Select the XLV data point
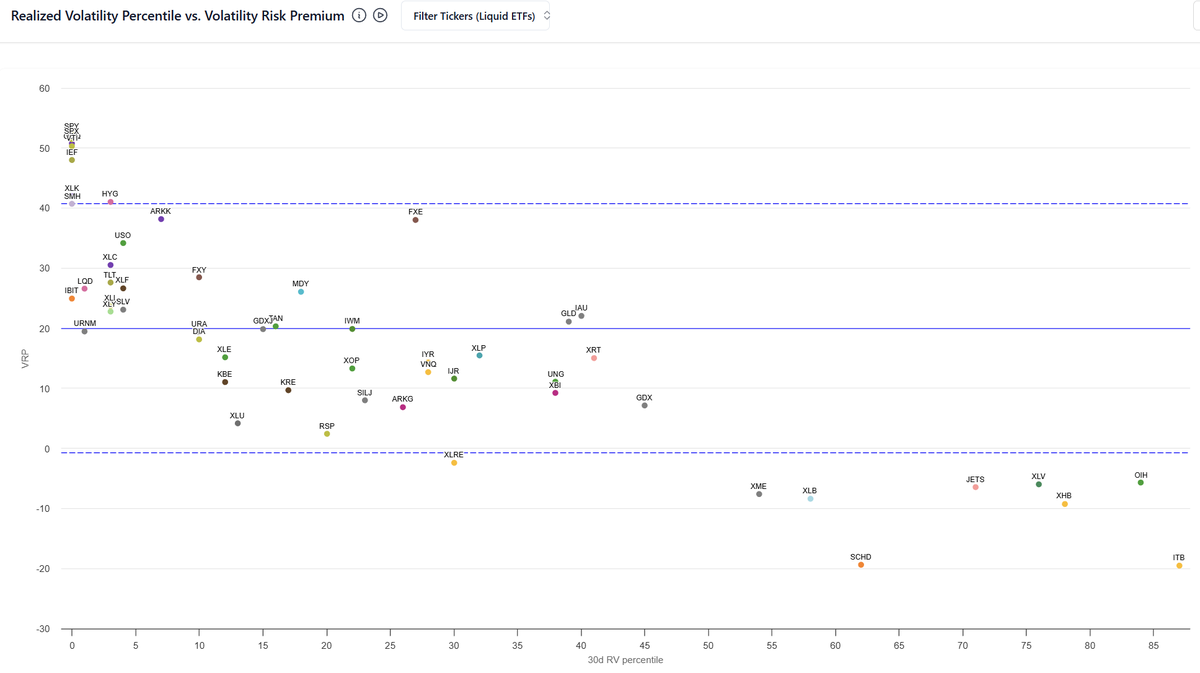This screenshot has height=673, width=1200. (x=1039, y=484)
